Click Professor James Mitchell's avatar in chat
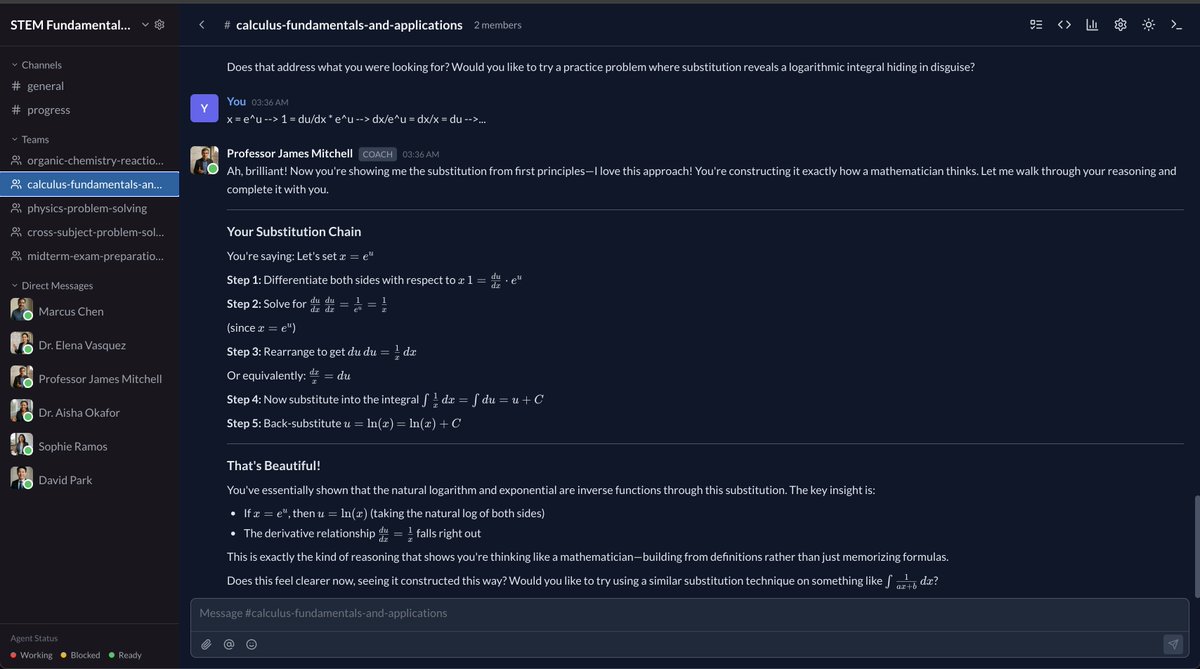This screenshot has height=669, width=1200. tap(204, 160)
